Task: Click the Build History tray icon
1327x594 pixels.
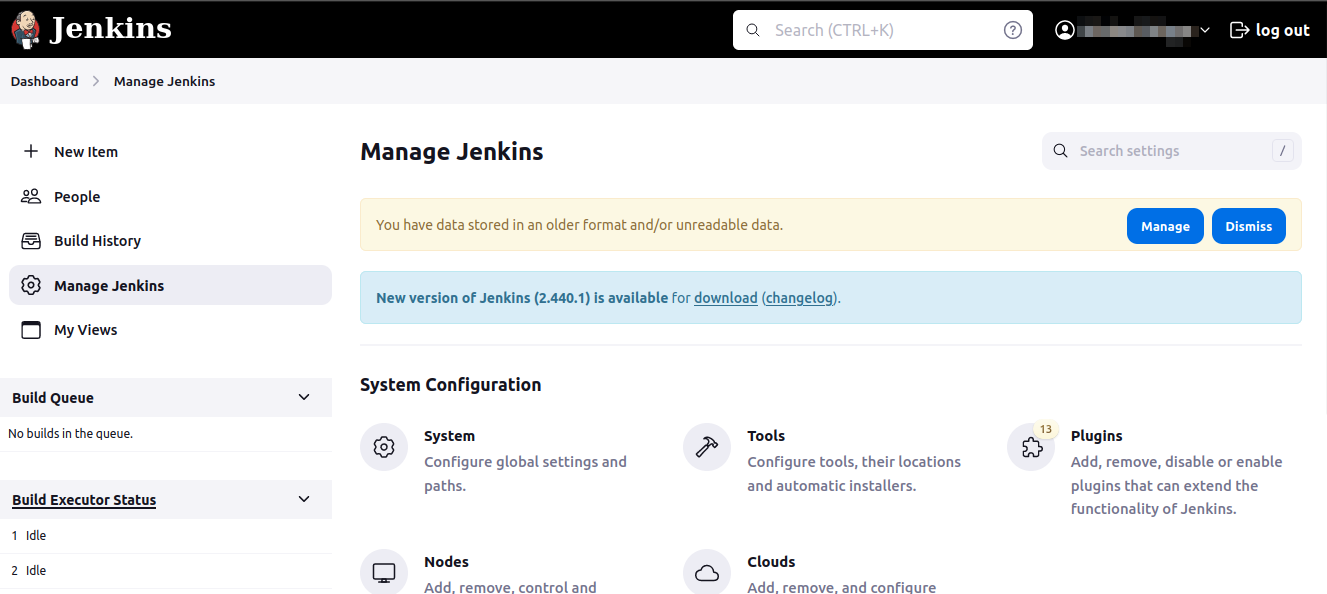Action: pyautogui.click(x=31, y=241)
